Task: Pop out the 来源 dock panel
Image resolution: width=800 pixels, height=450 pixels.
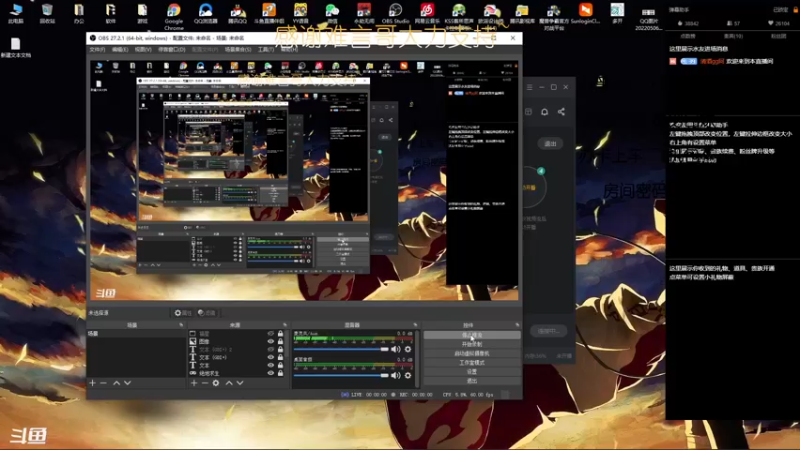Action: (x=285, y=325)
